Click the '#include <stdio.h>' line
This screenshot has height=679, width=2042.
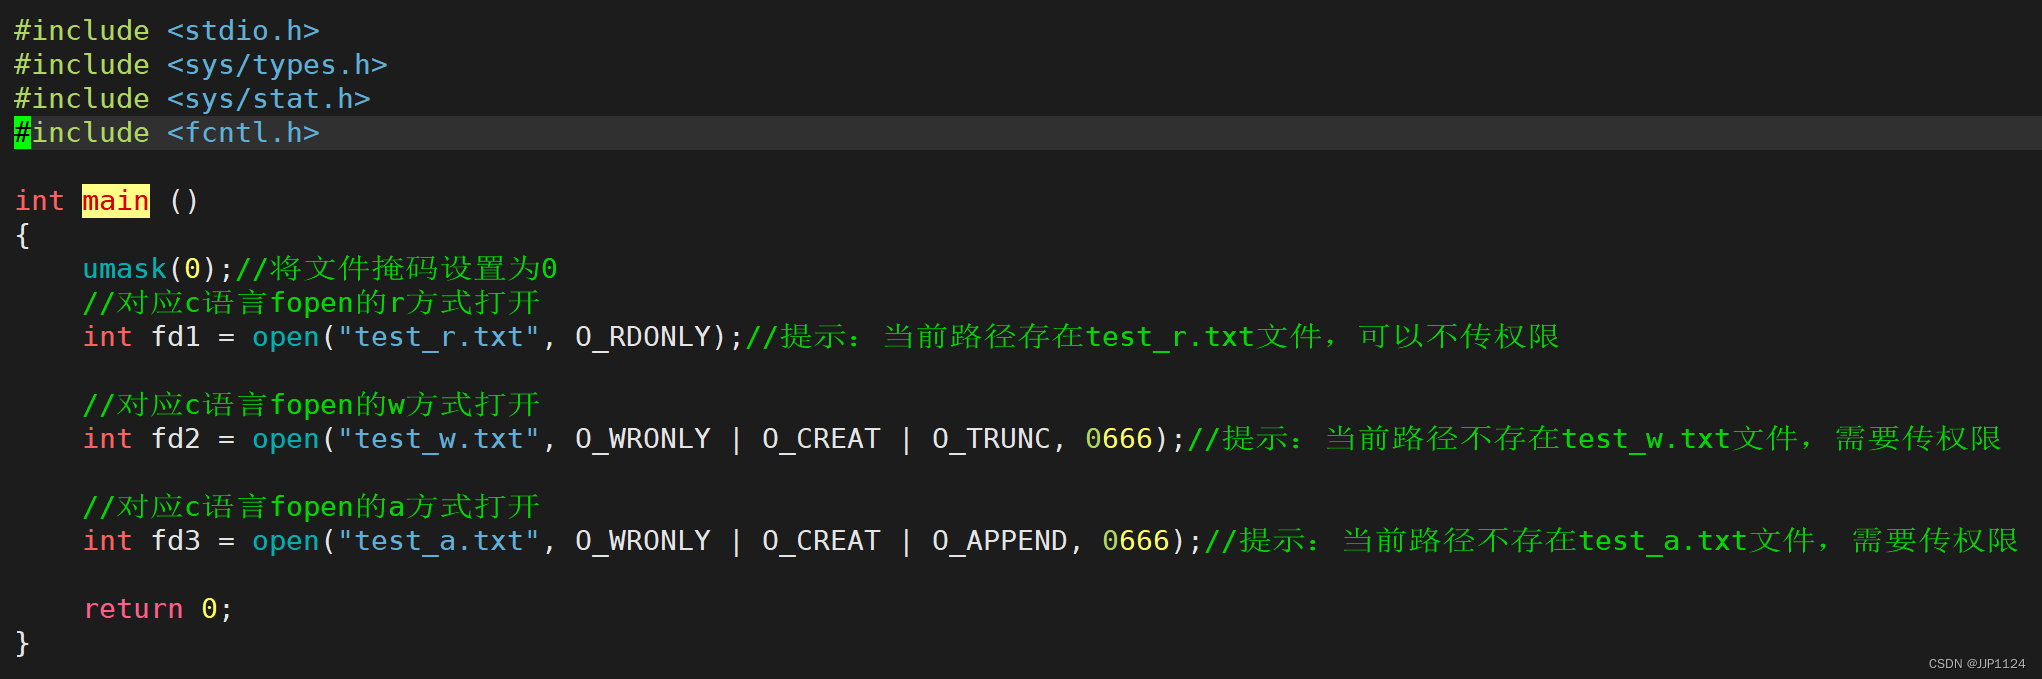[167, 31]
